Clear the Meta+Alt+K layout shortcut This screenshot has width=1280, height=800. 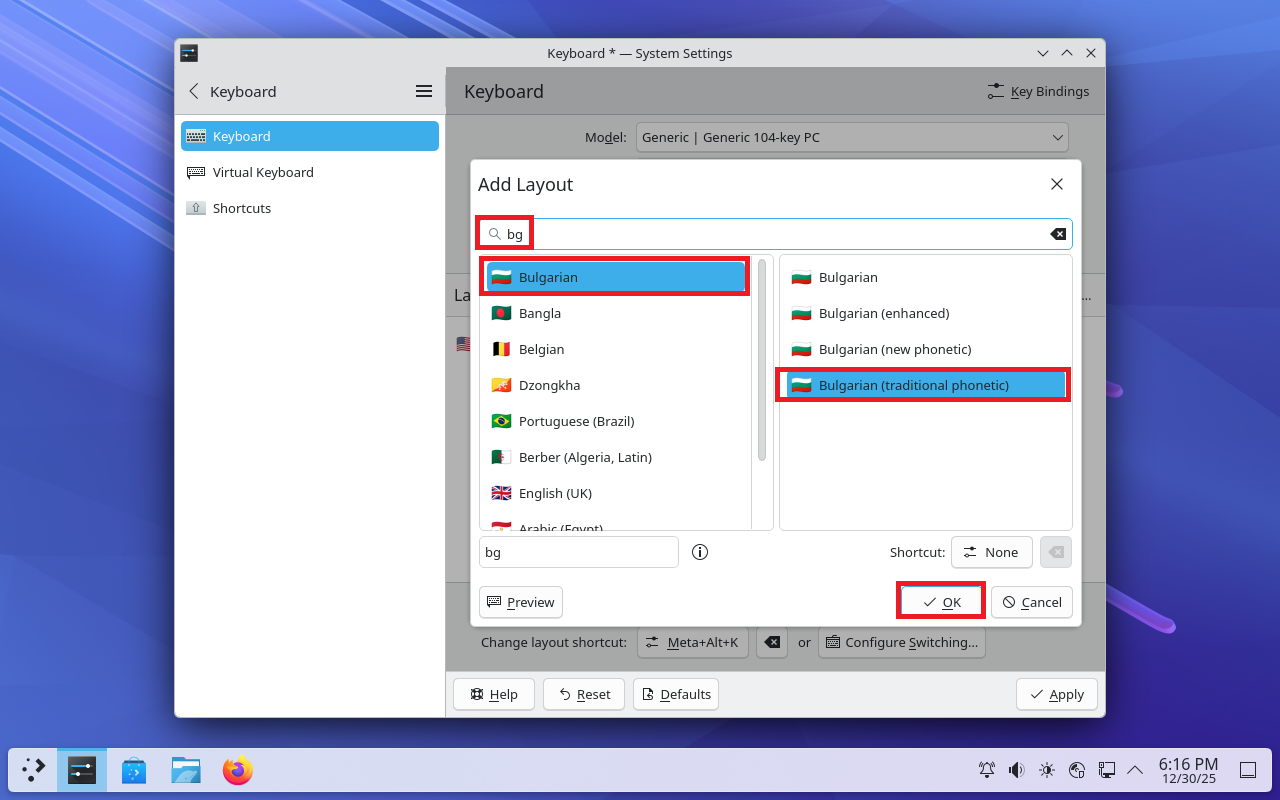click(772, 643)
